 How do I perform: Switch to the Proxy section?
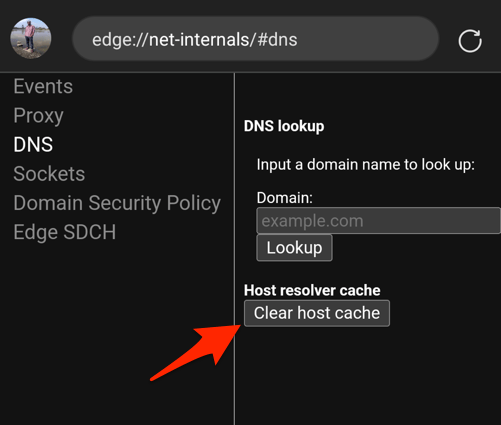[38, 116]
